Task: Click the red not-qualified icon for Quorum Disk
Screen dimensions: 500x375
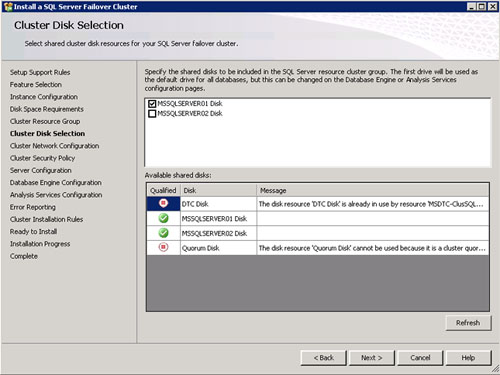Action: click(x=163, y=247)
